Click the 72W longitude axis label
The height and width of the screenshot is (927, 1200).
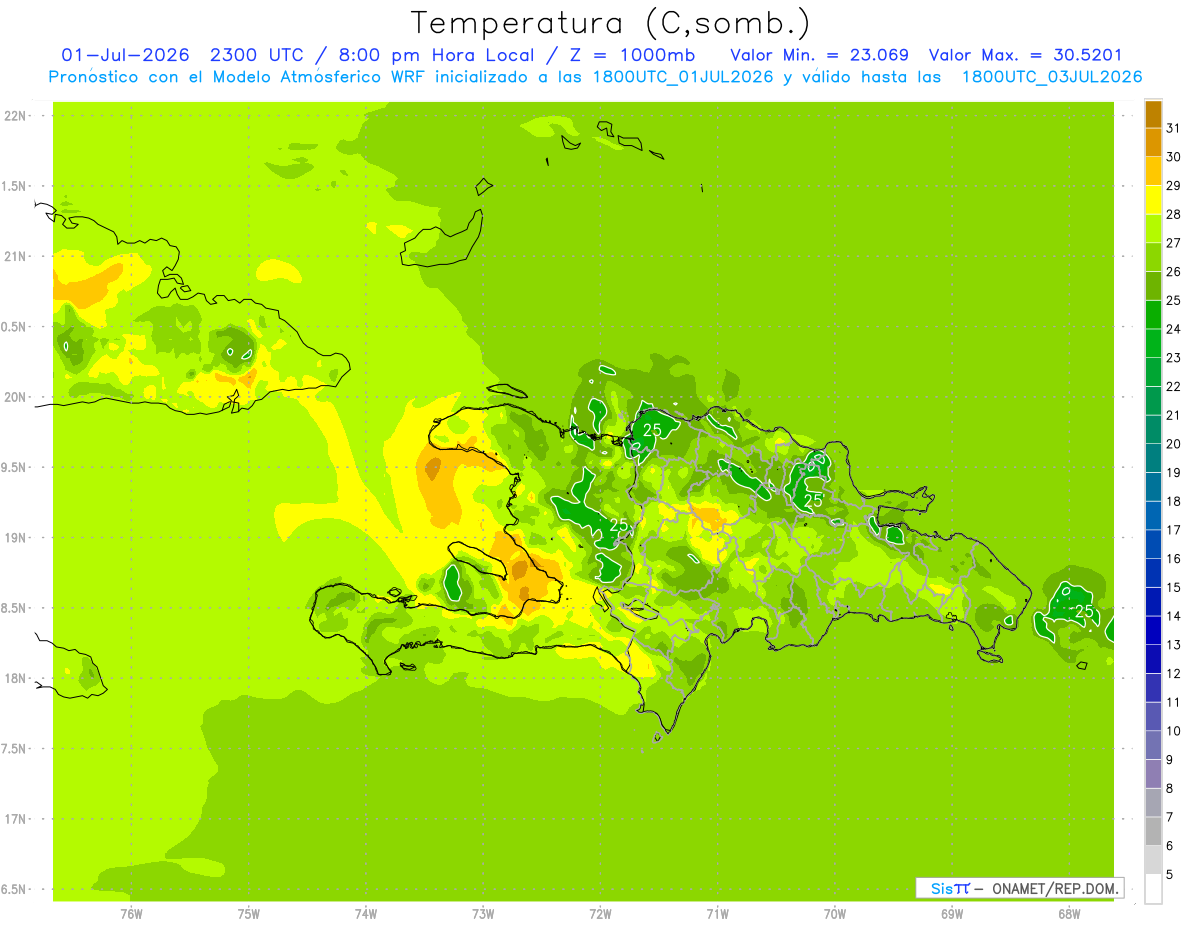600,913
